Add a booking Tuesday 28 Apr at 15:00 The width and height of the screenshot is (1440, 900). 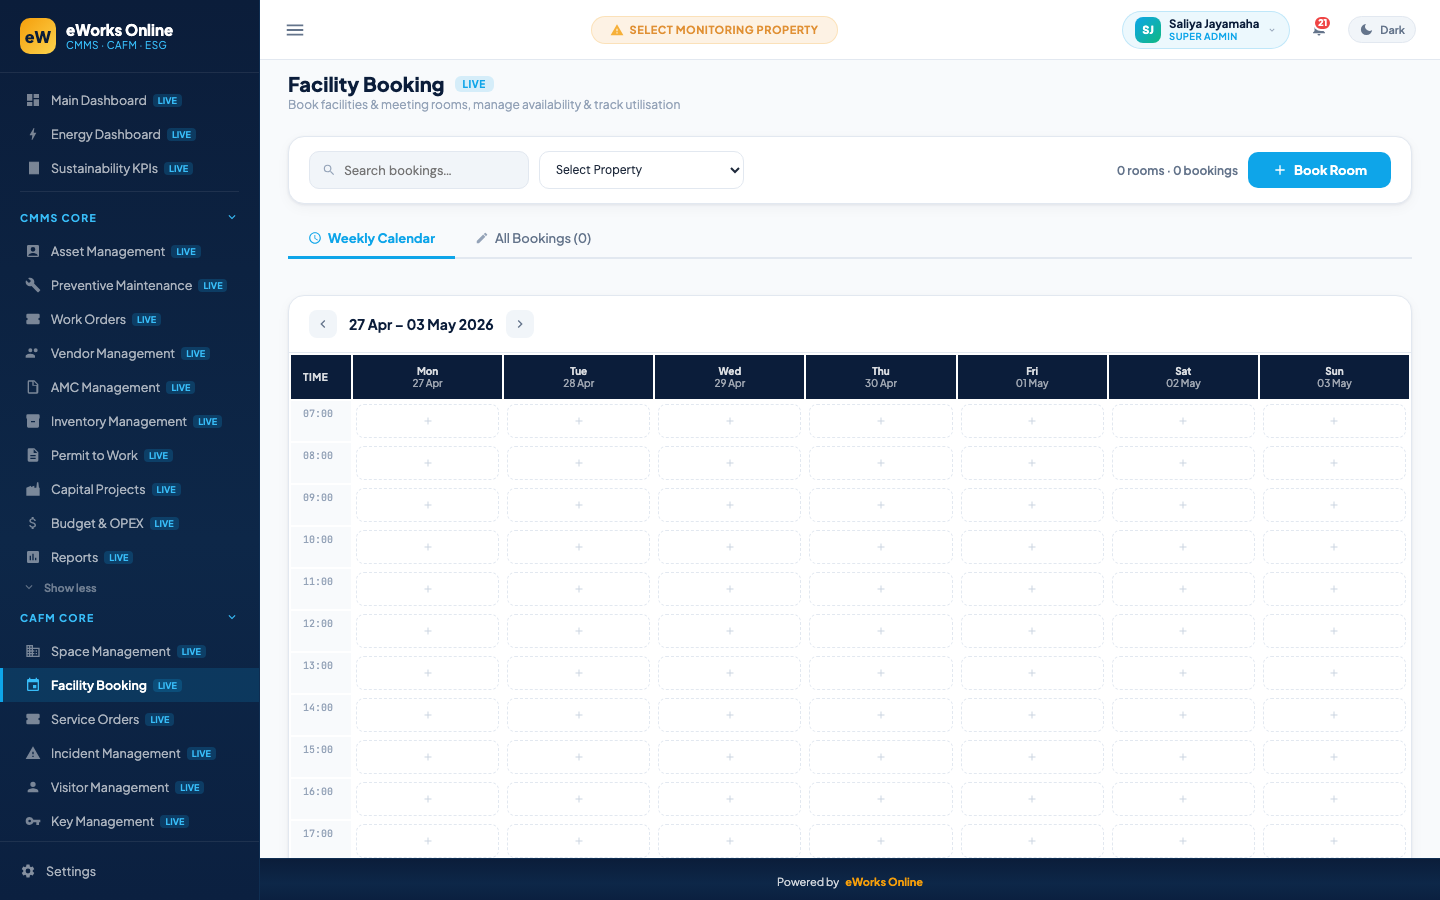pos(579,757)
